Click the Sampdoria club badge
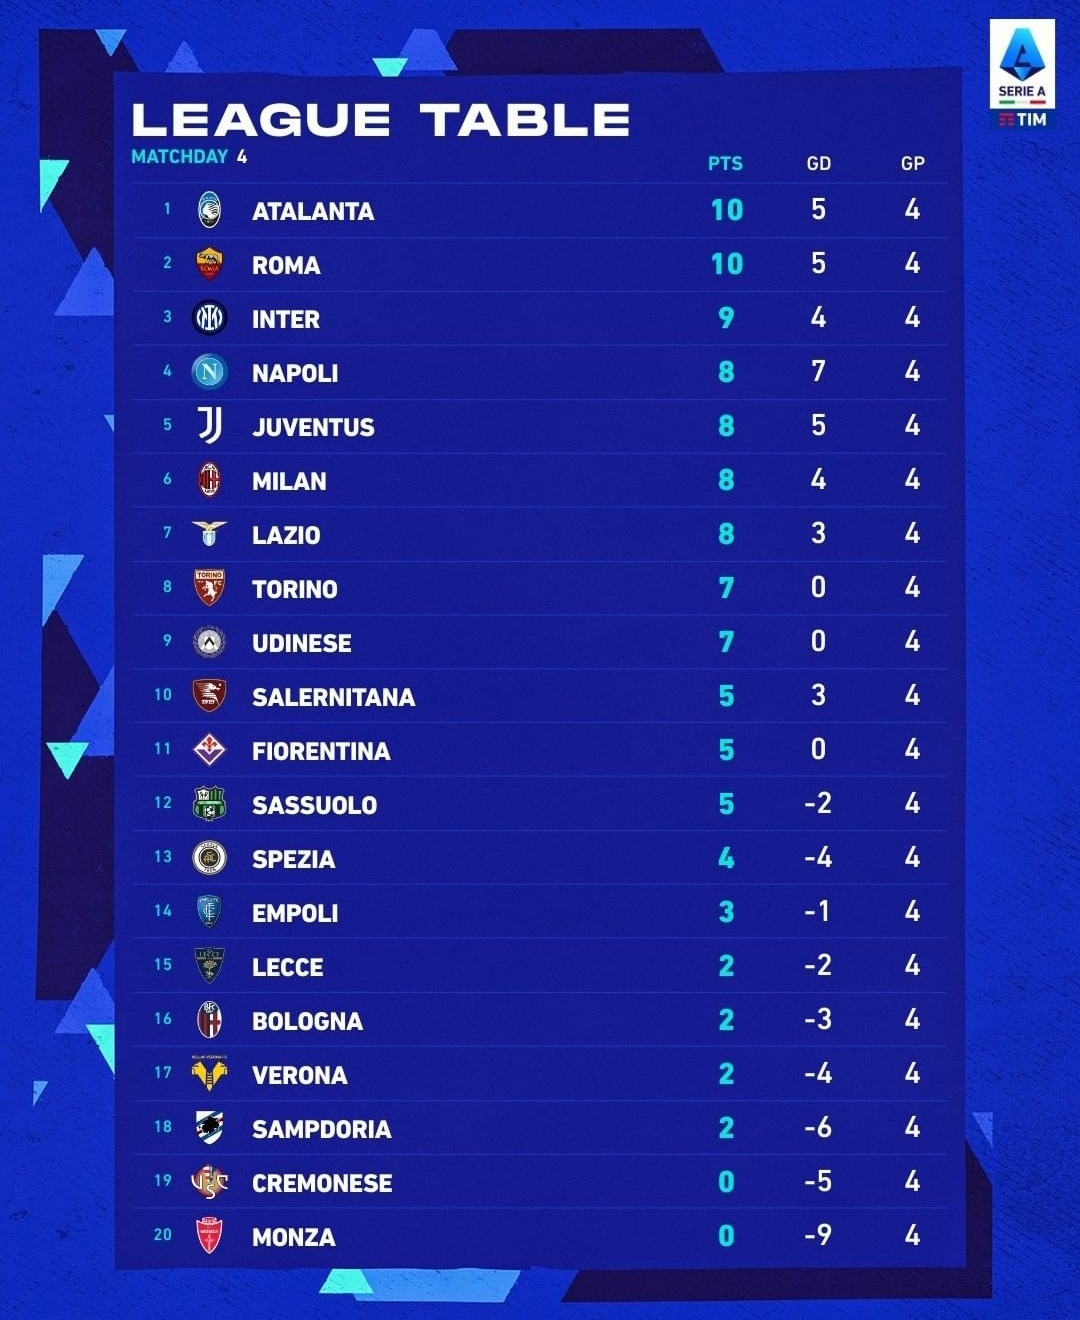 click(209, 1128)
